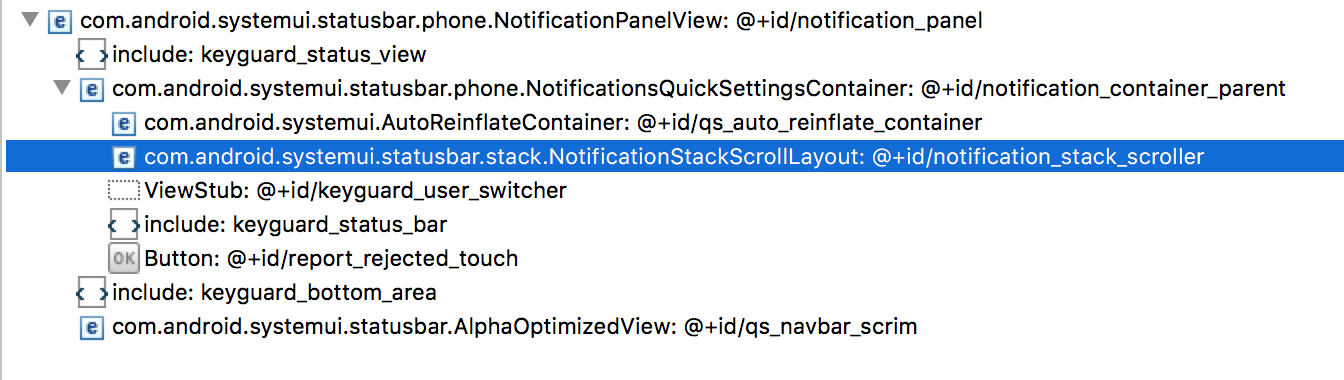Click the include icon beside keyguard_status_bar

(123, 225)
